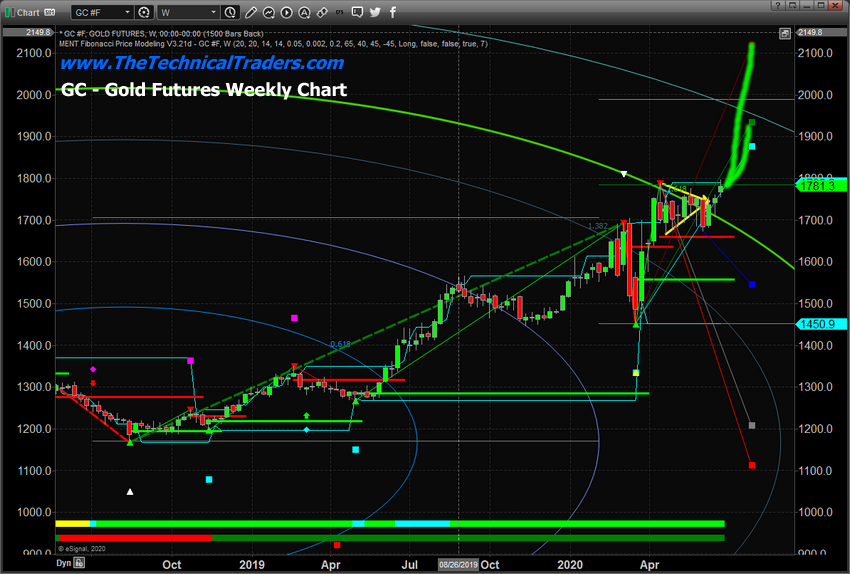Click the 2020 label on time axis
The height and width of the screenshot is (574, 850).
click(x=570, y=565)
